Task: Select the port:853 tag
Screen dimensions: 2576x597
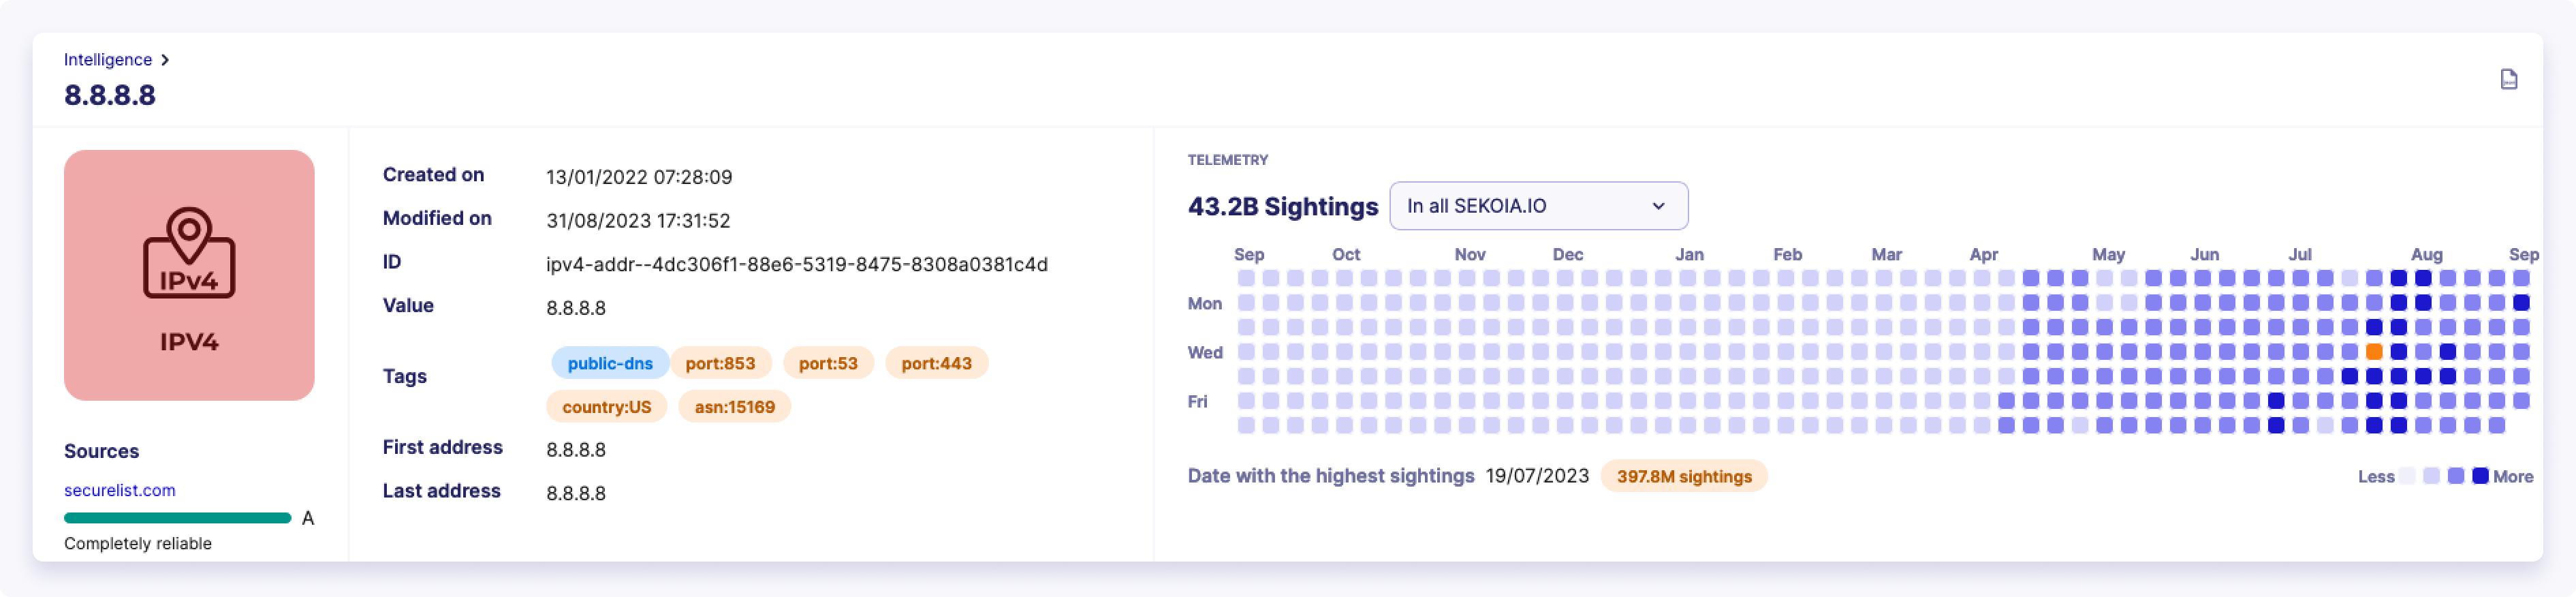Action: [x=721, y=363]
